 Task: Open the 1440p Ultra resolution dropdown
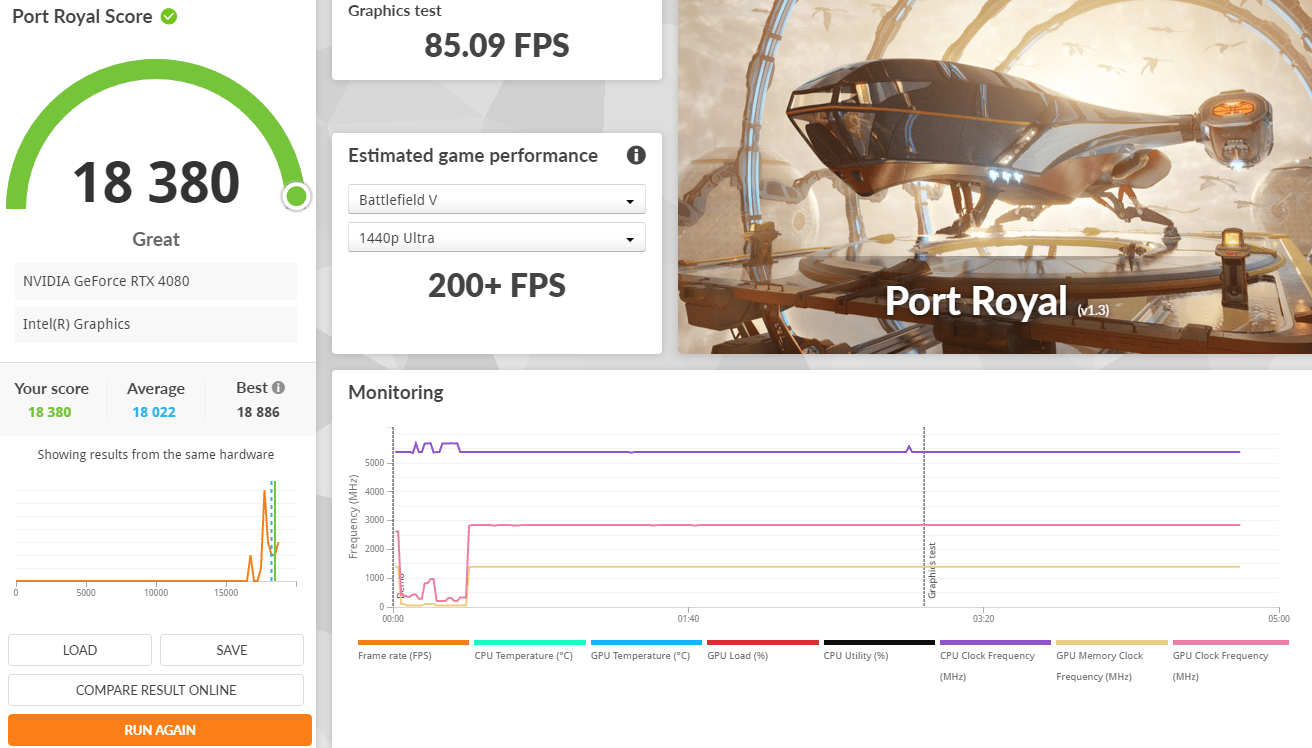click(x=497, y=238)
